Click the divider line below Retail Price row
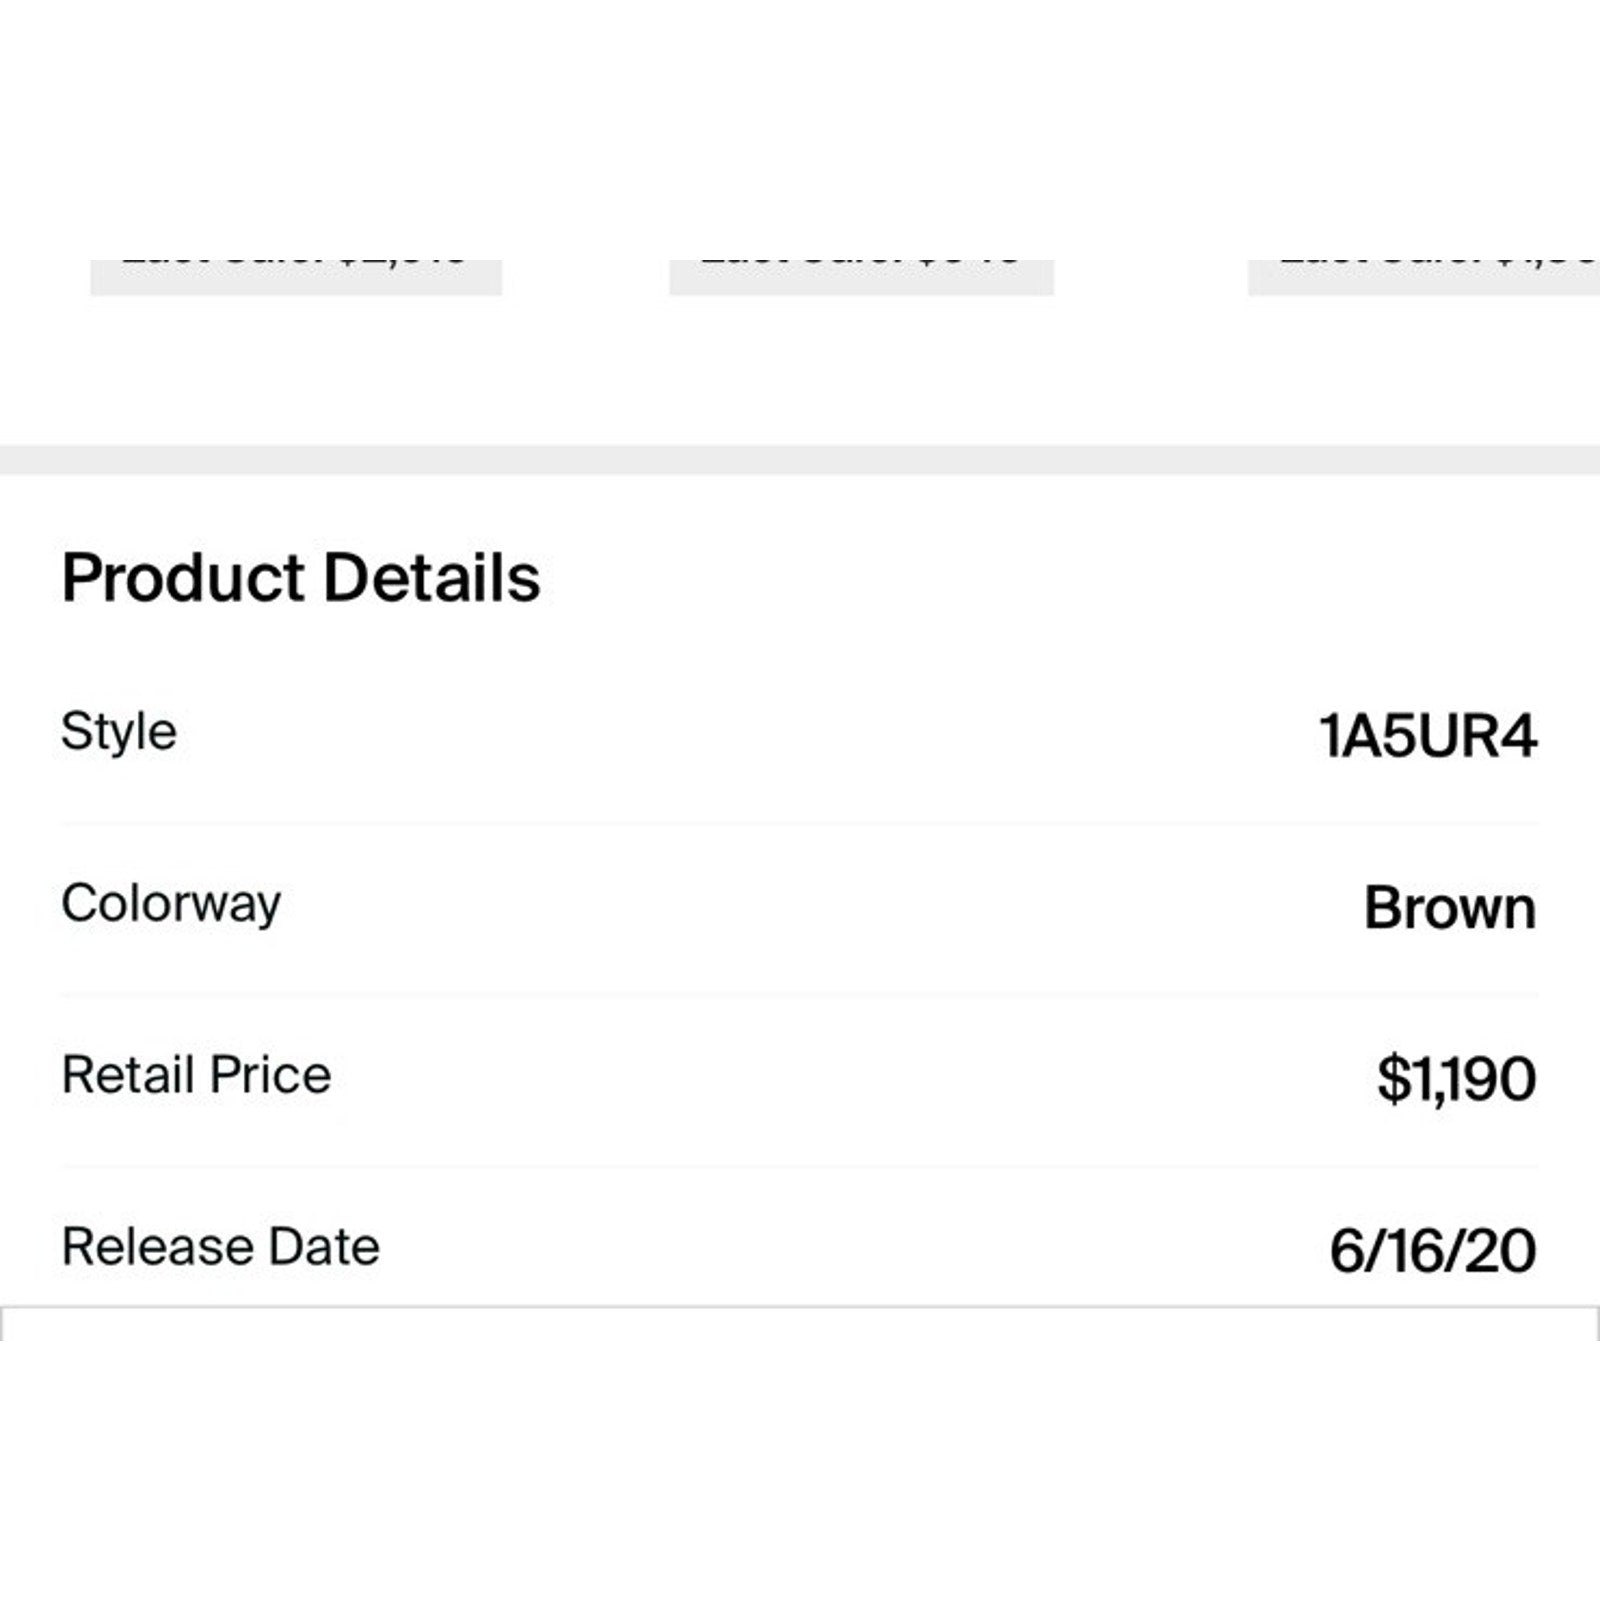 click(800, 1166)
